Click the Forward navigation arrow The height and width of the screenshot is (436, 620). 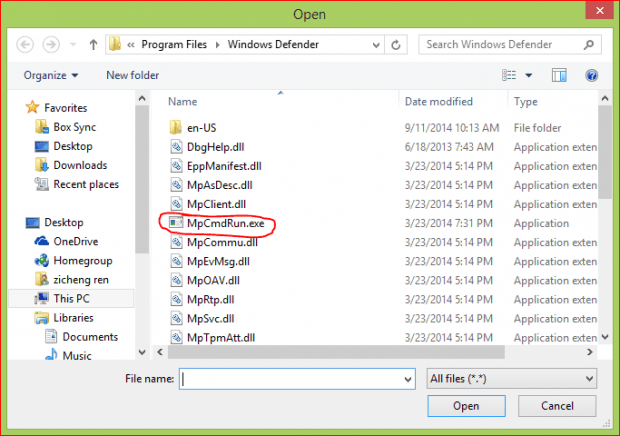click(51, 44)
